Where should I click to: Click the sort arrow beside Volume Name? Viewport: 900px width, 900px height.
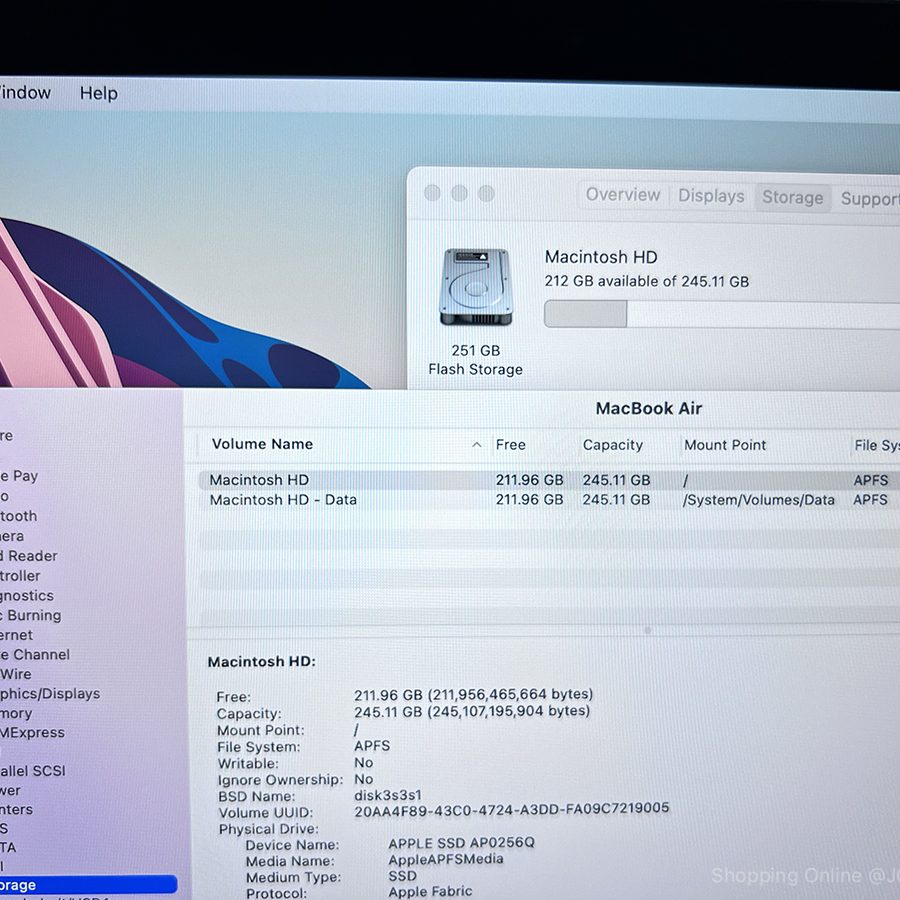click(x=476, y=445)
